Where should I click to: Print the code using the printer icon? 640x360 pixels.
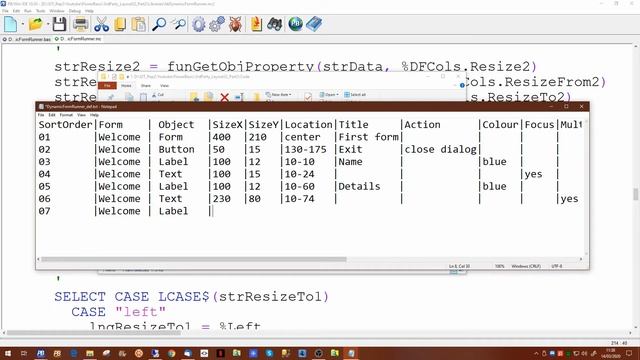click(x=80, y=24)
